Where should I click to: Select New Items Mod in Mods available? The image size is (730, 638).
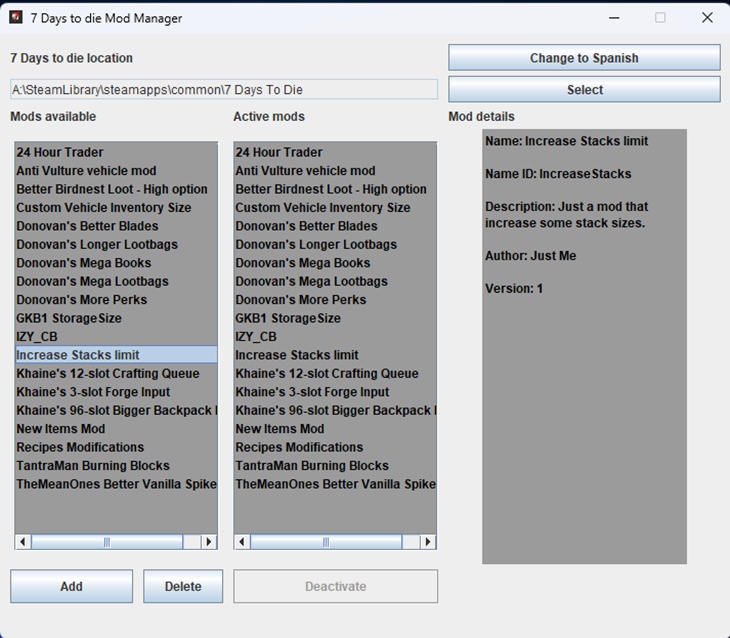tap(116, 428)
